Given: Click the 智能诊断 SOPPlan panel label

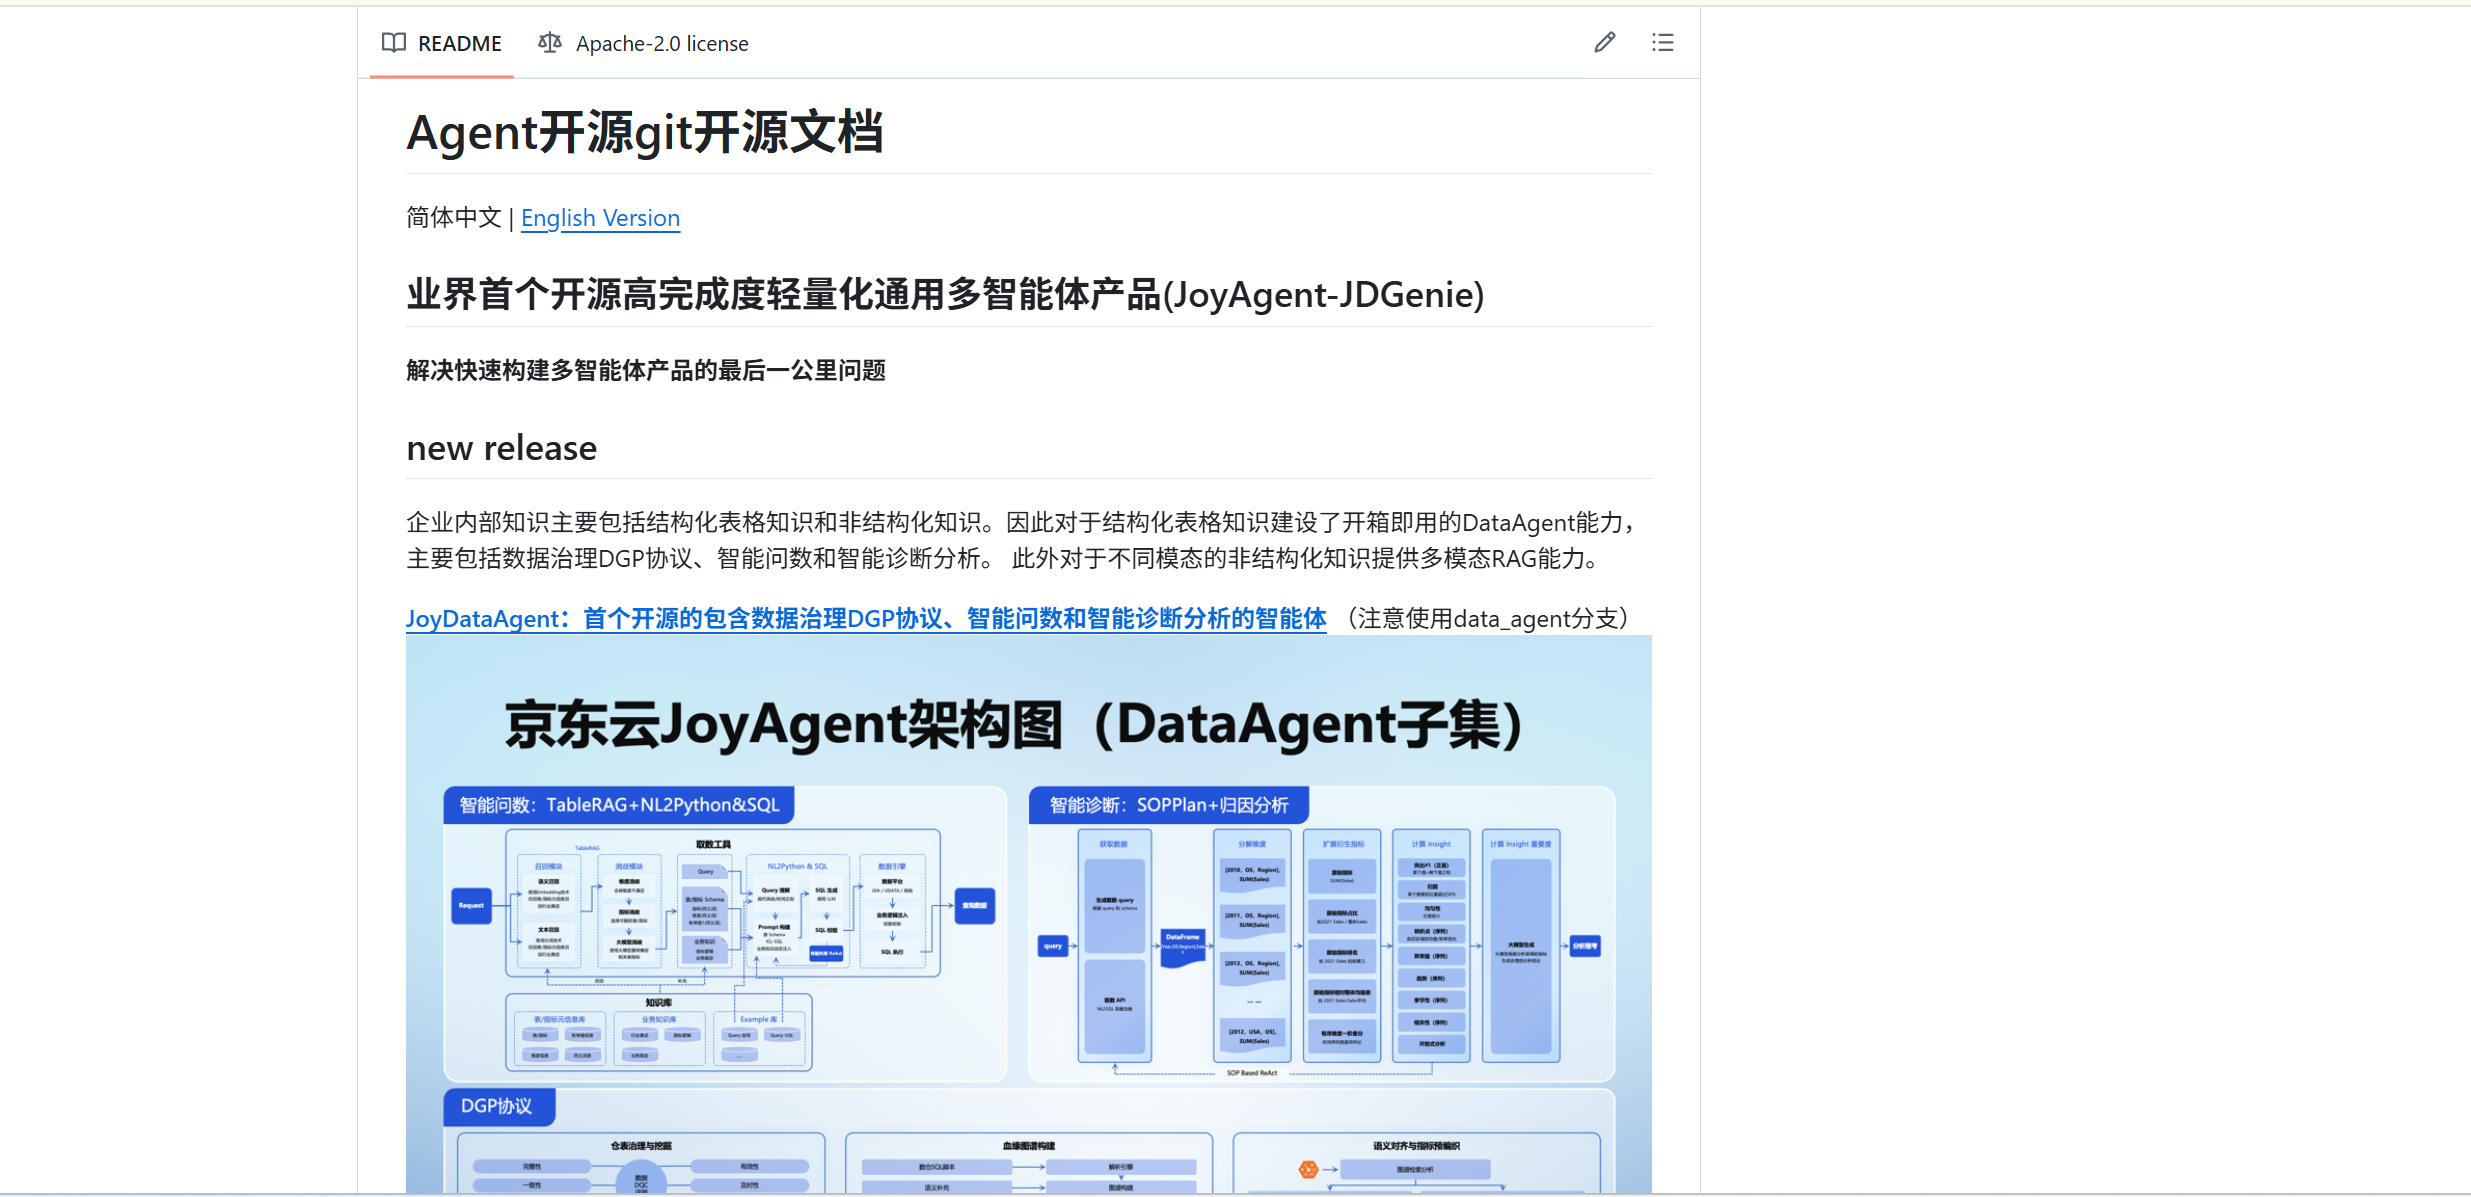Looking at the screenshot, I should [1168, 805].
